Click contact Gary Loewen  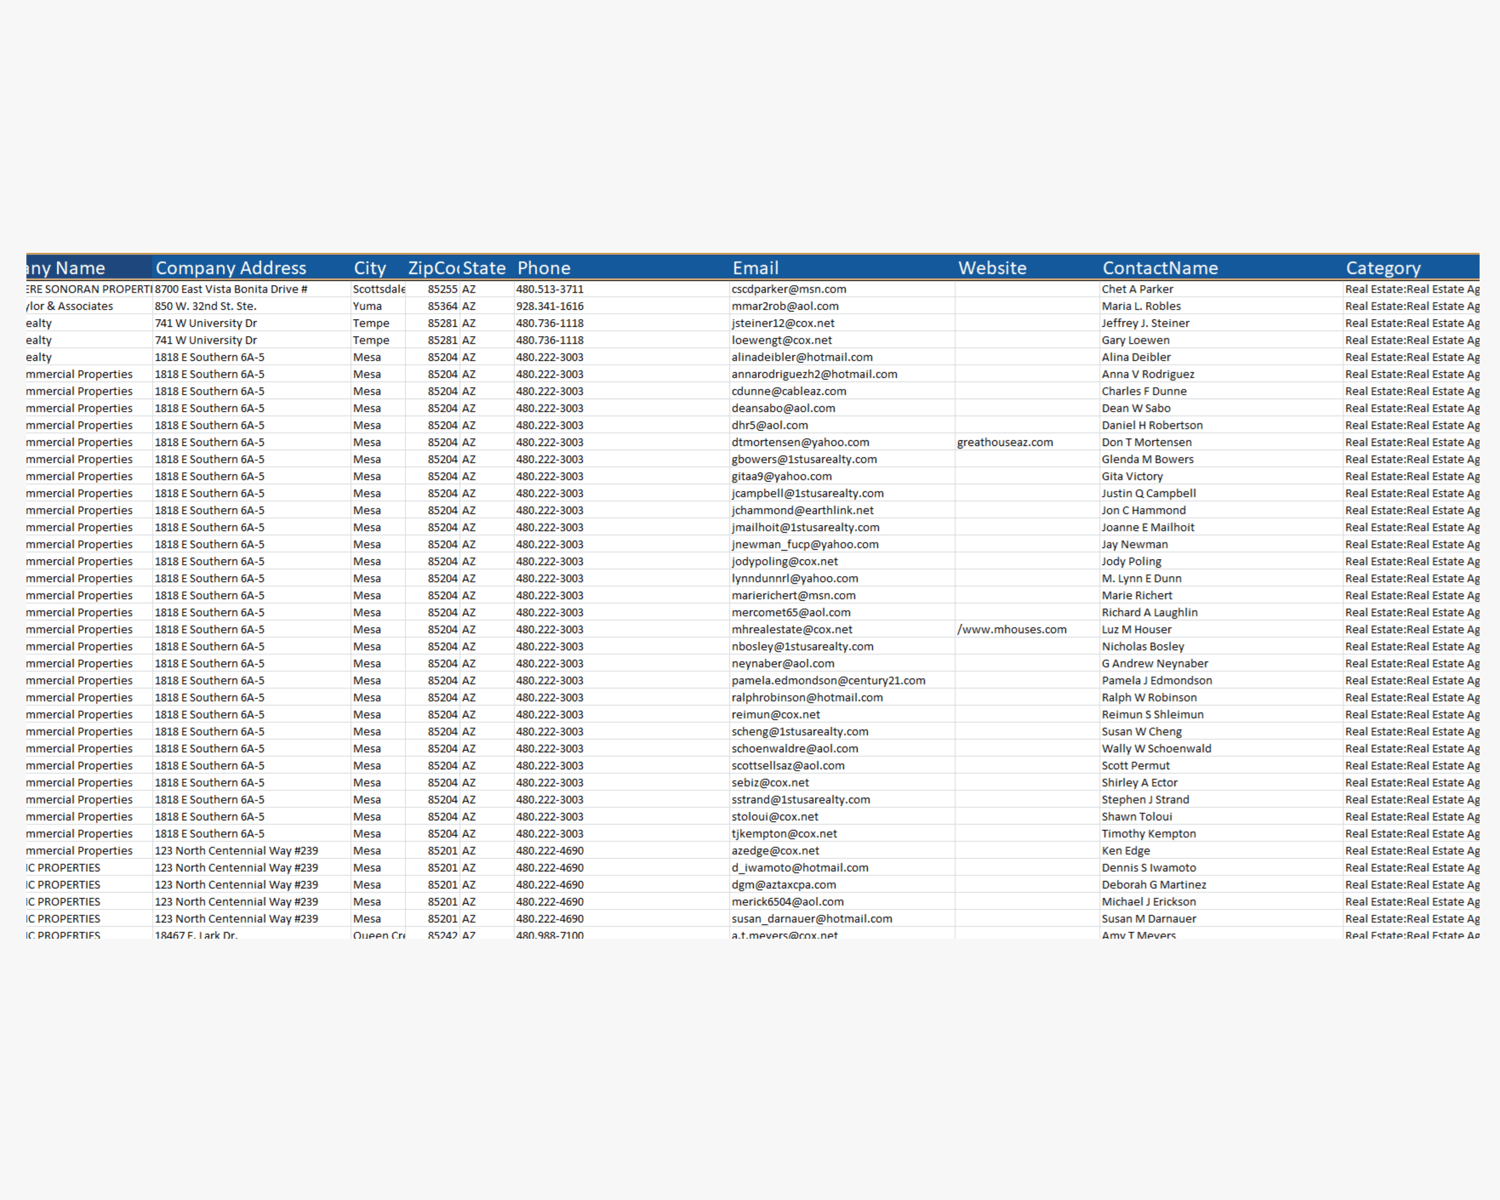click(x=1136, y=340)
